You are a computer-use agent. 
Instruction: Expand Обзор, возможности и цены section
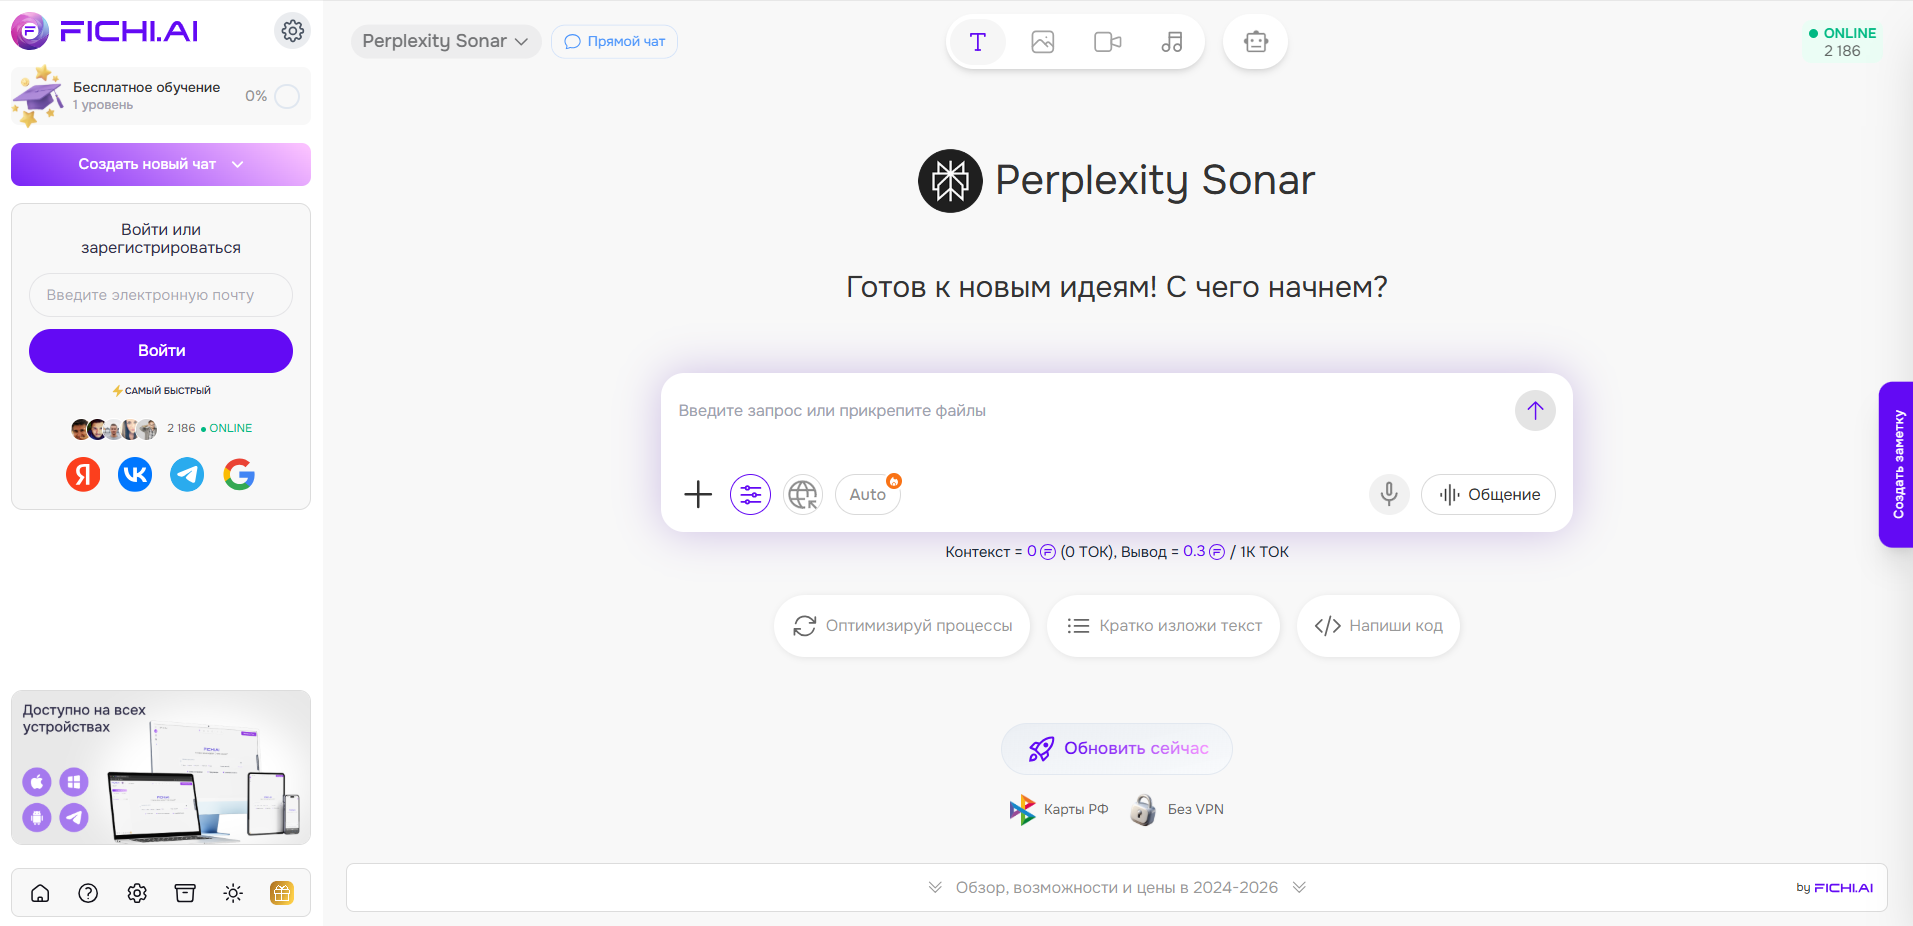tap(1117, 888)
